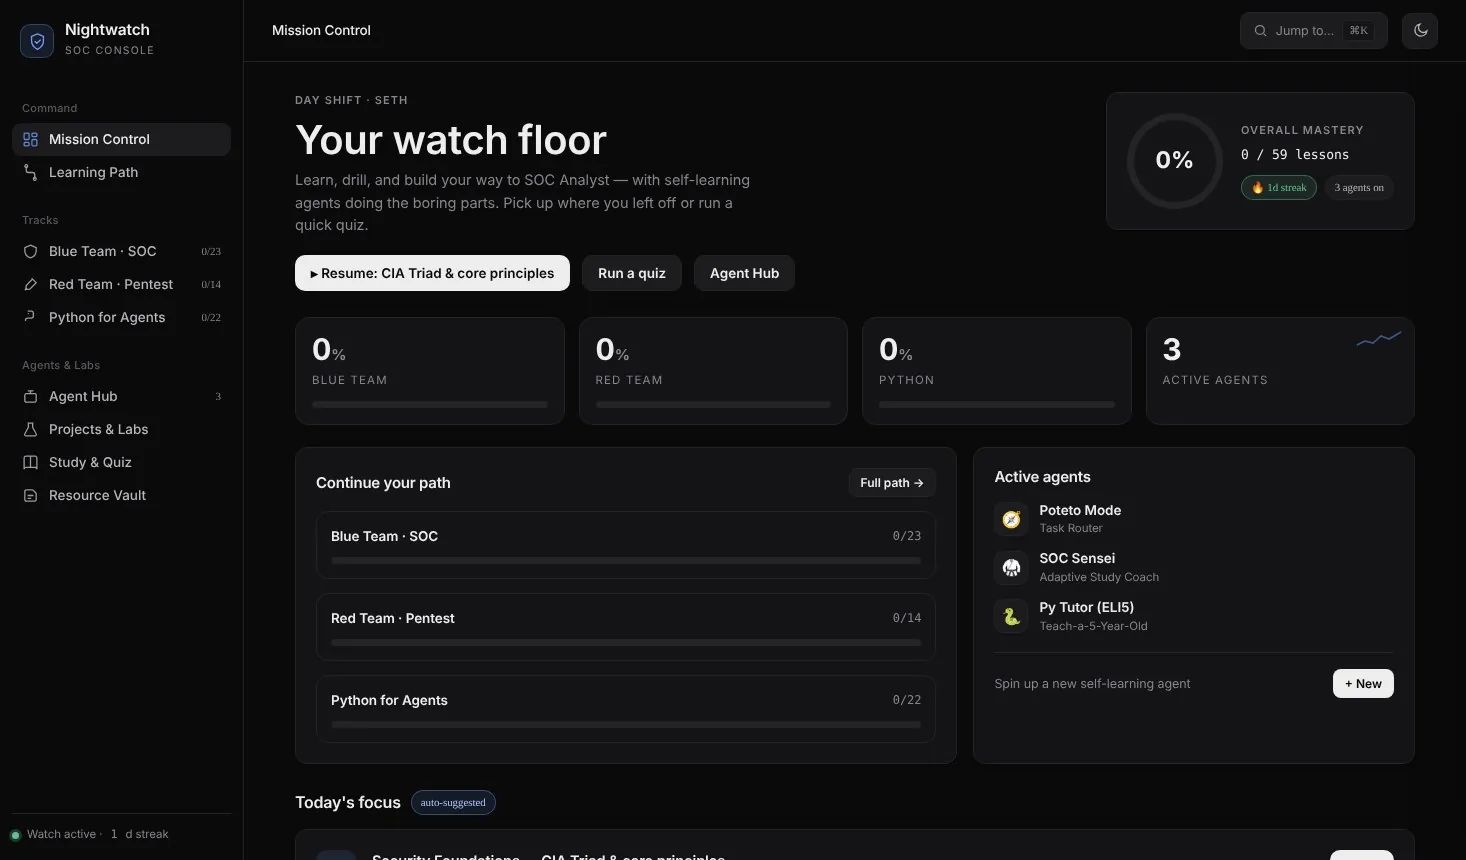Select Py Tutor (ELI5) agent name

[x=1086, y=608]
